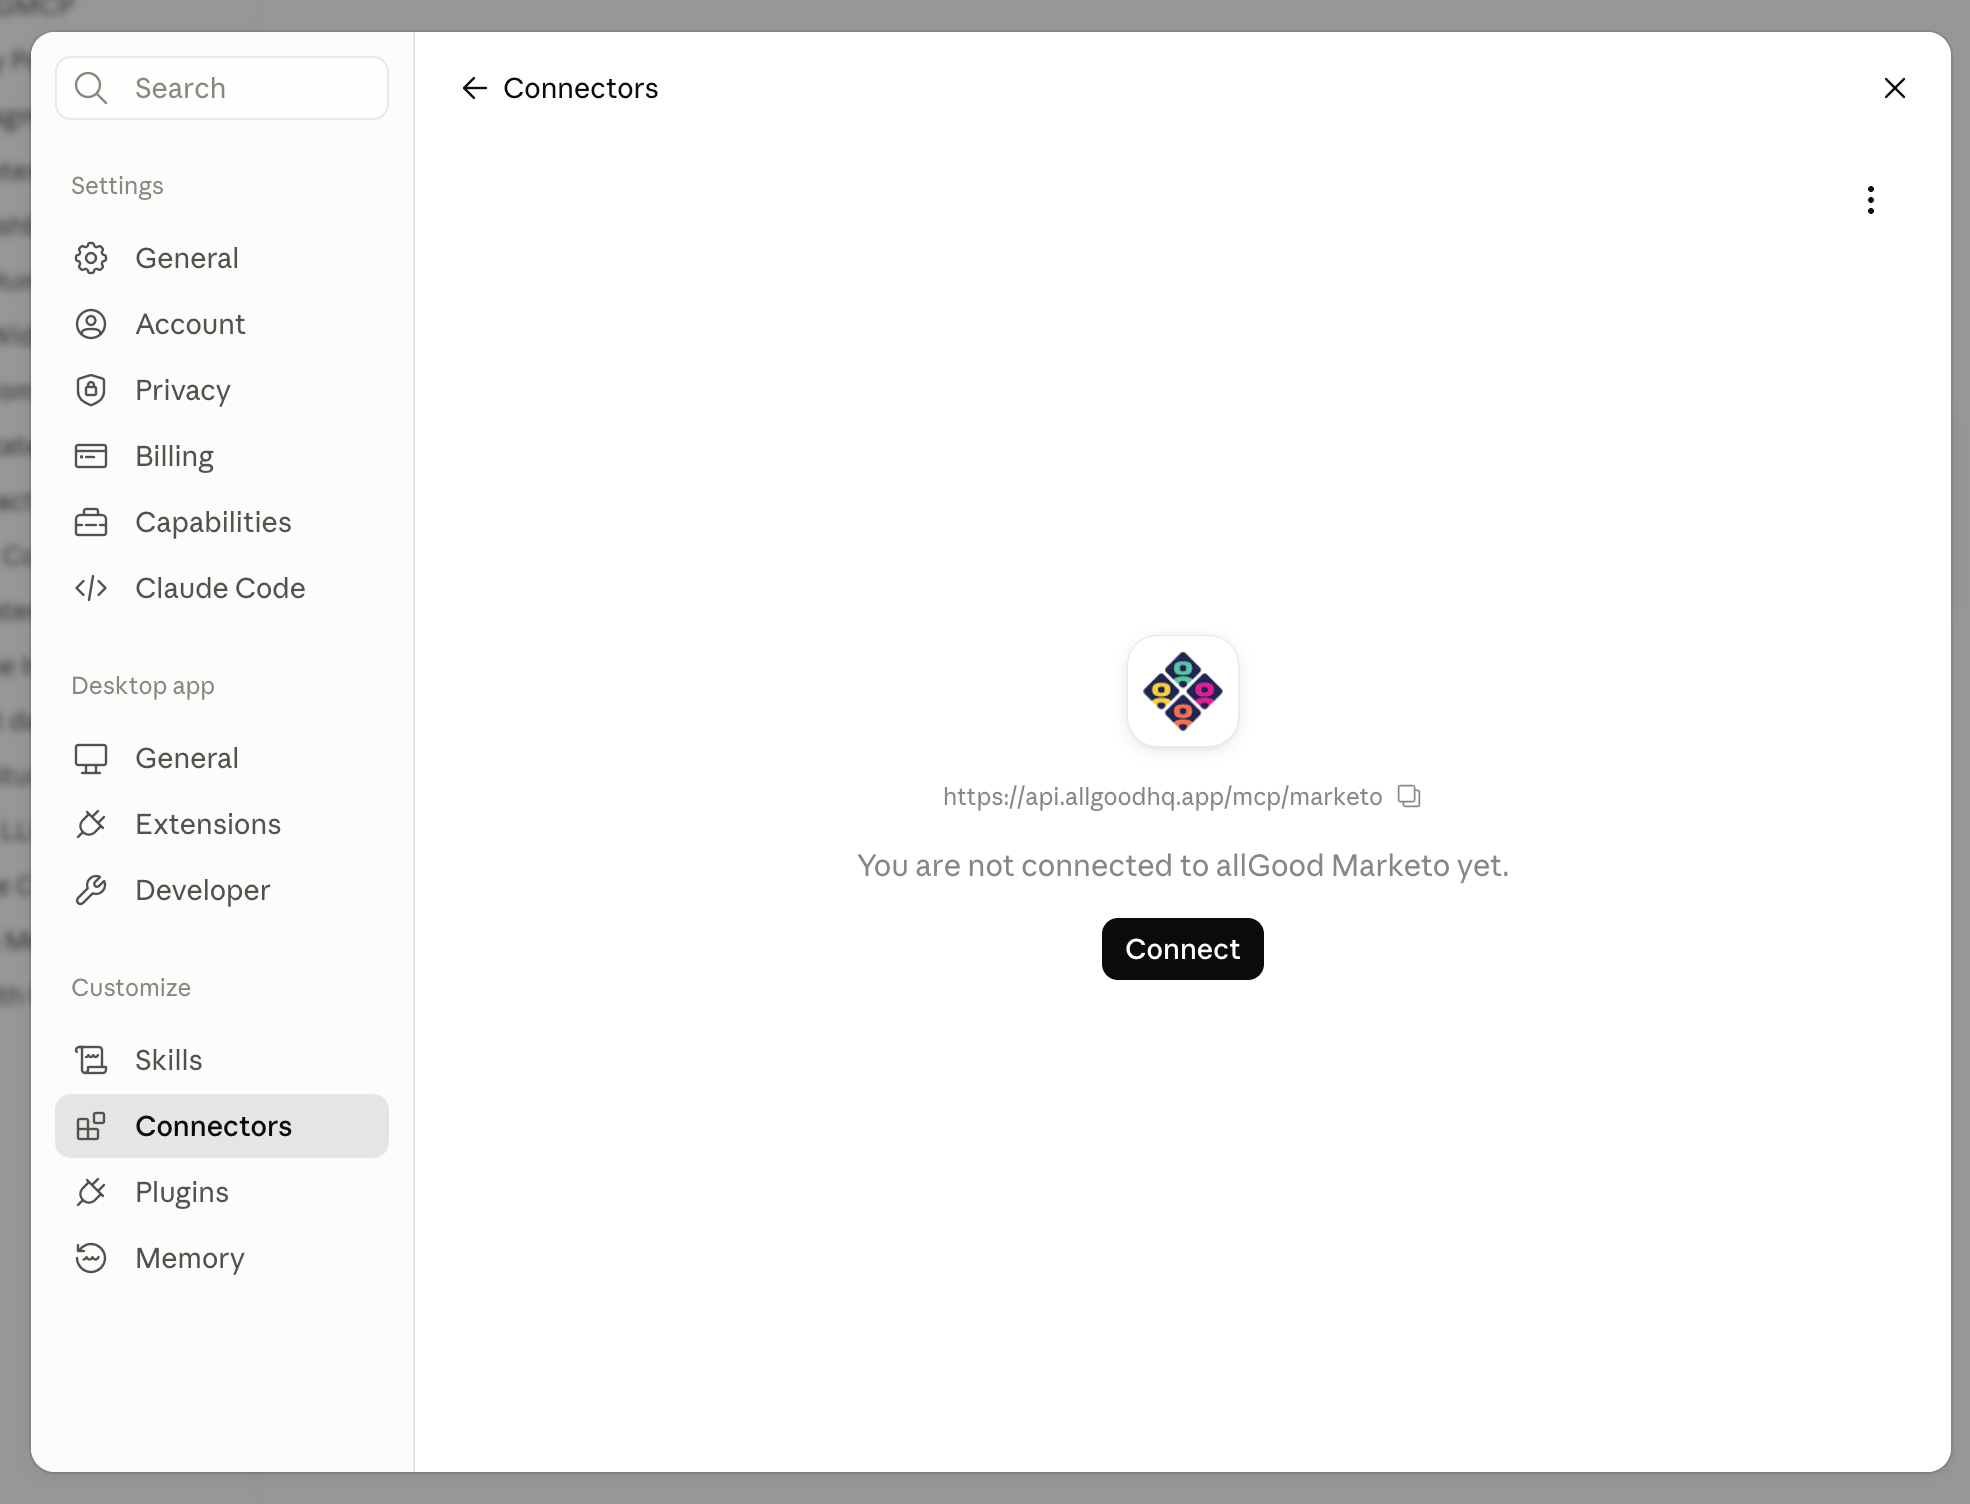This screenshot has width=1970, height=1504.
Task: Show Capabilities settings
Action: tap(222, 522)
